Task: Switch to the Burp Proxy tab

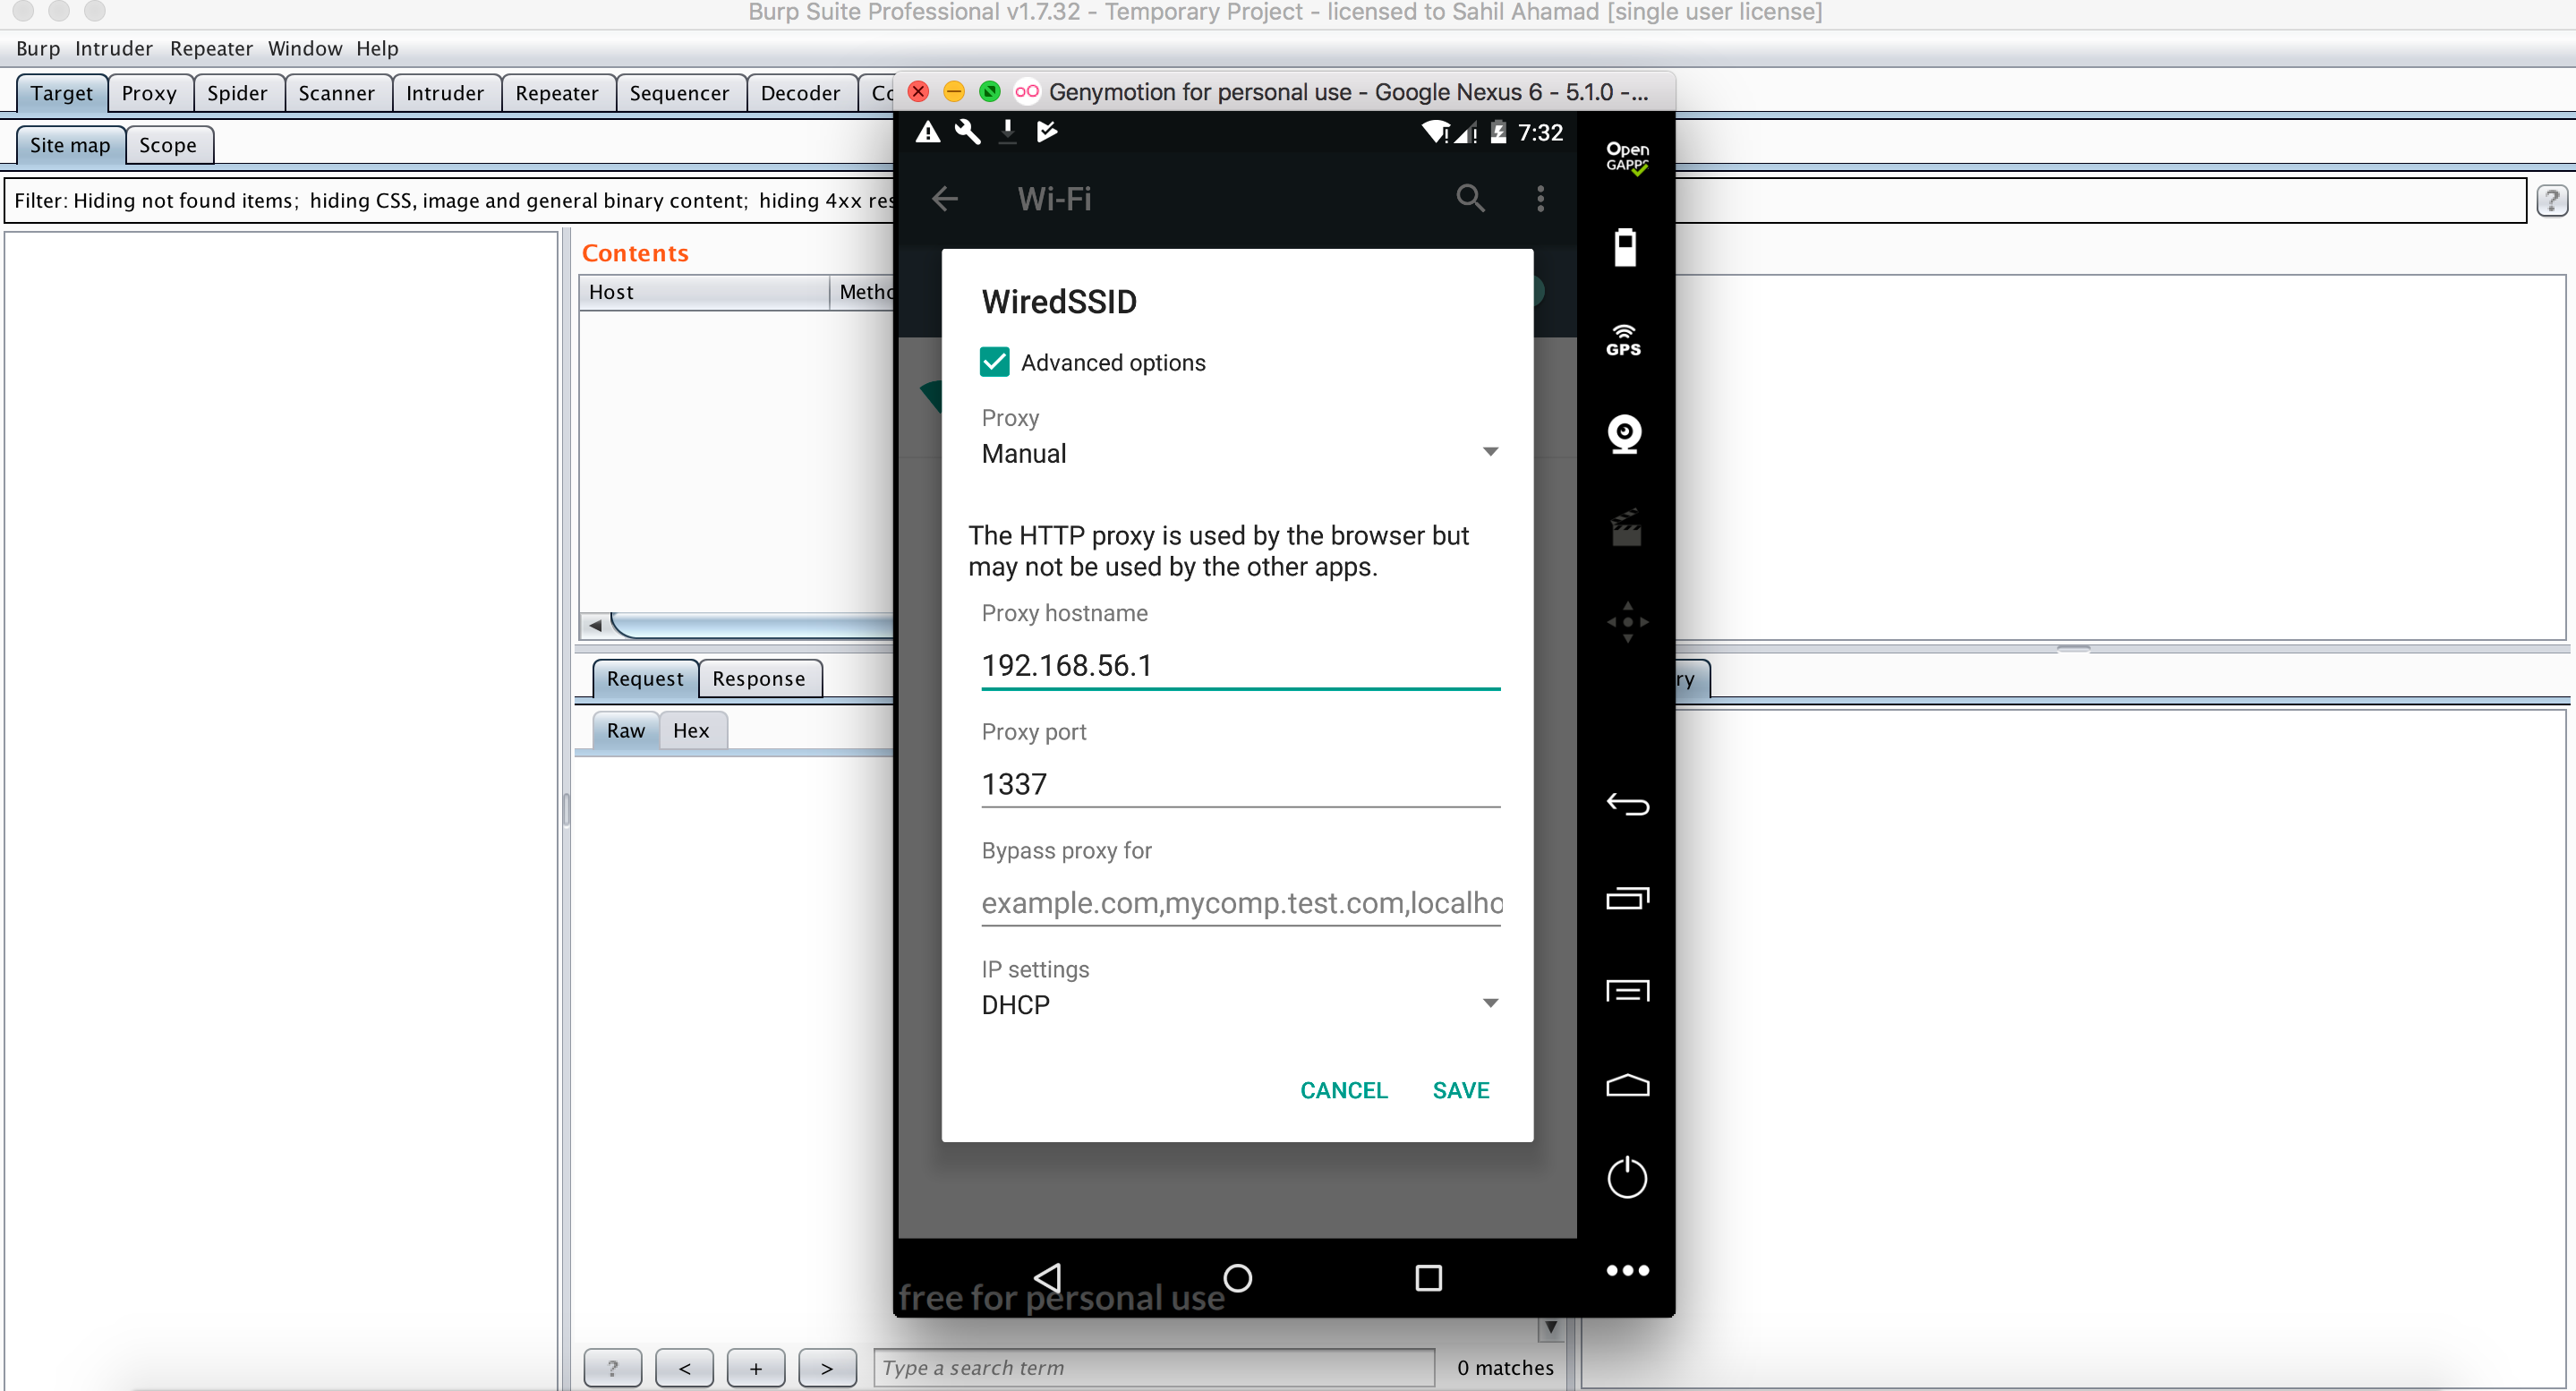Action: [149, 93]
